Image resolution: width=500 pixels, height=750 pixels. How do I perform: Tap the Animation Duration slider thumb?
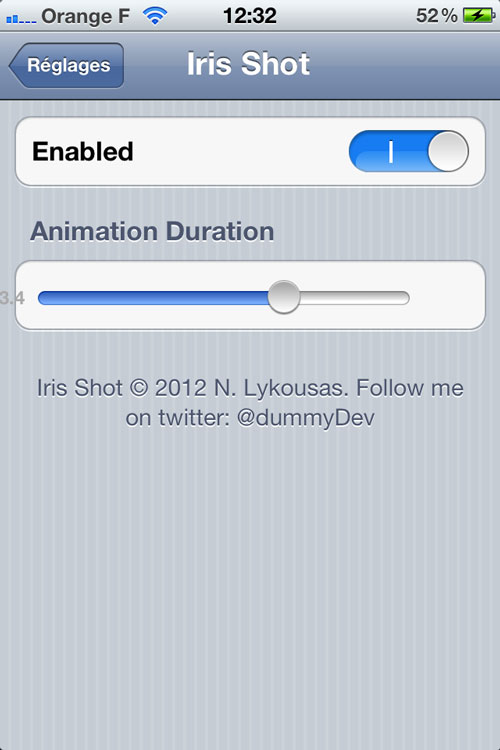point(284,297)
